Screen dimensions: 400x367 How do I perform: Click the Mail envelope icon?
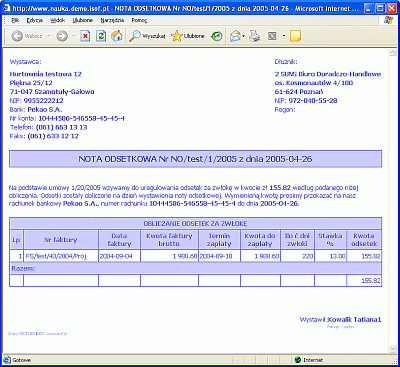coord(235,36)
